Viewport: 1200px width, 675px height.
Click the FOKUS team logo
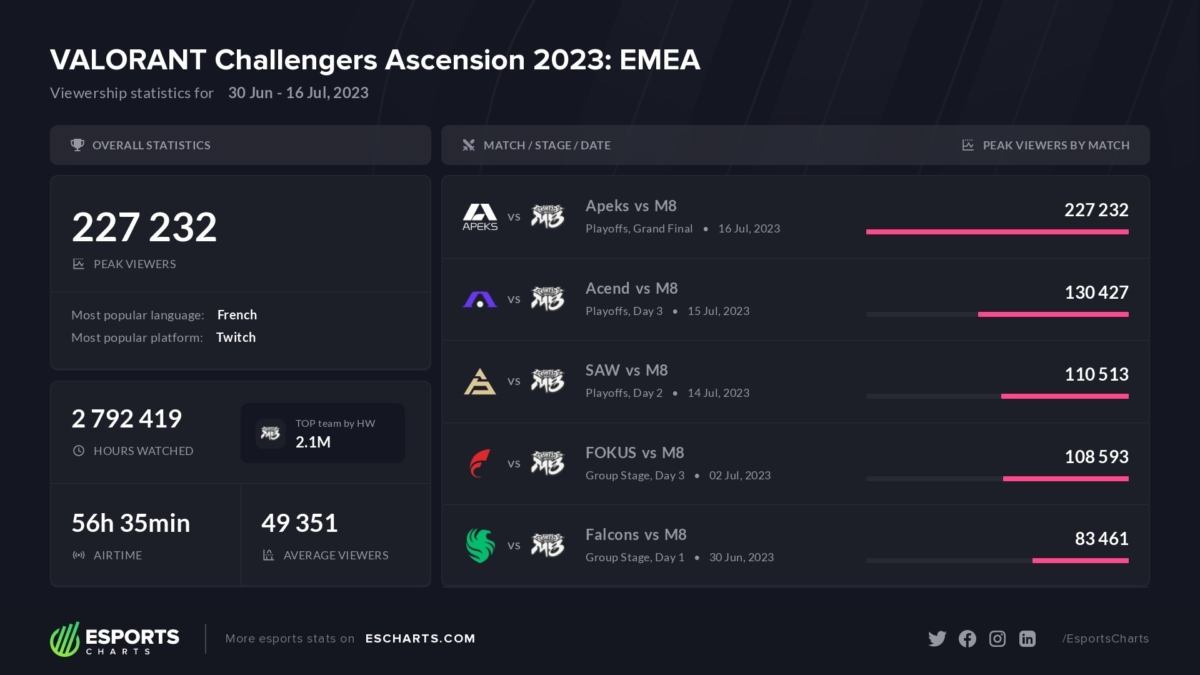coord(480,463)
